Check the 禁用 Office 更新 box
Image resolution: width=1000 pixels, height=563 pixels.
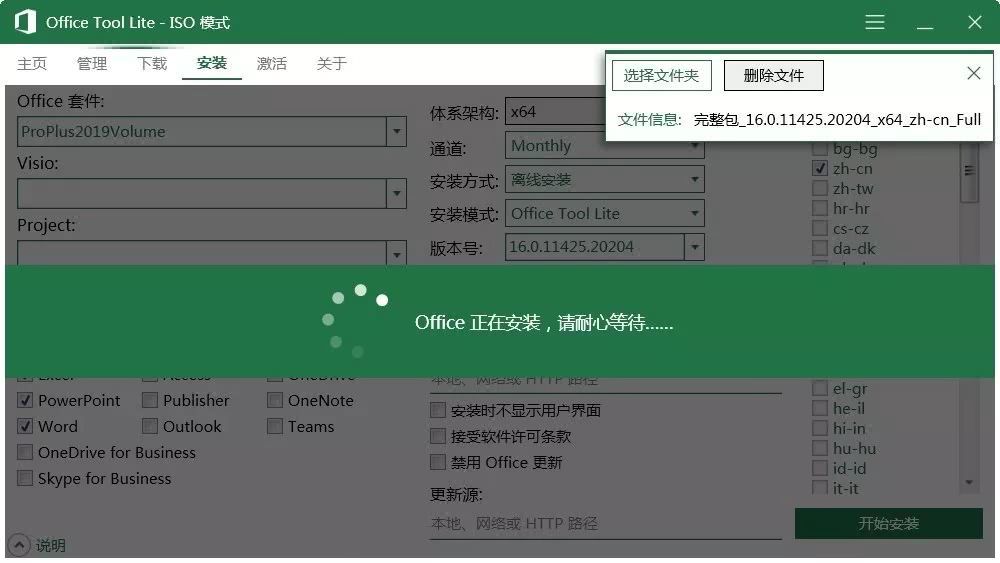[438, 462]
